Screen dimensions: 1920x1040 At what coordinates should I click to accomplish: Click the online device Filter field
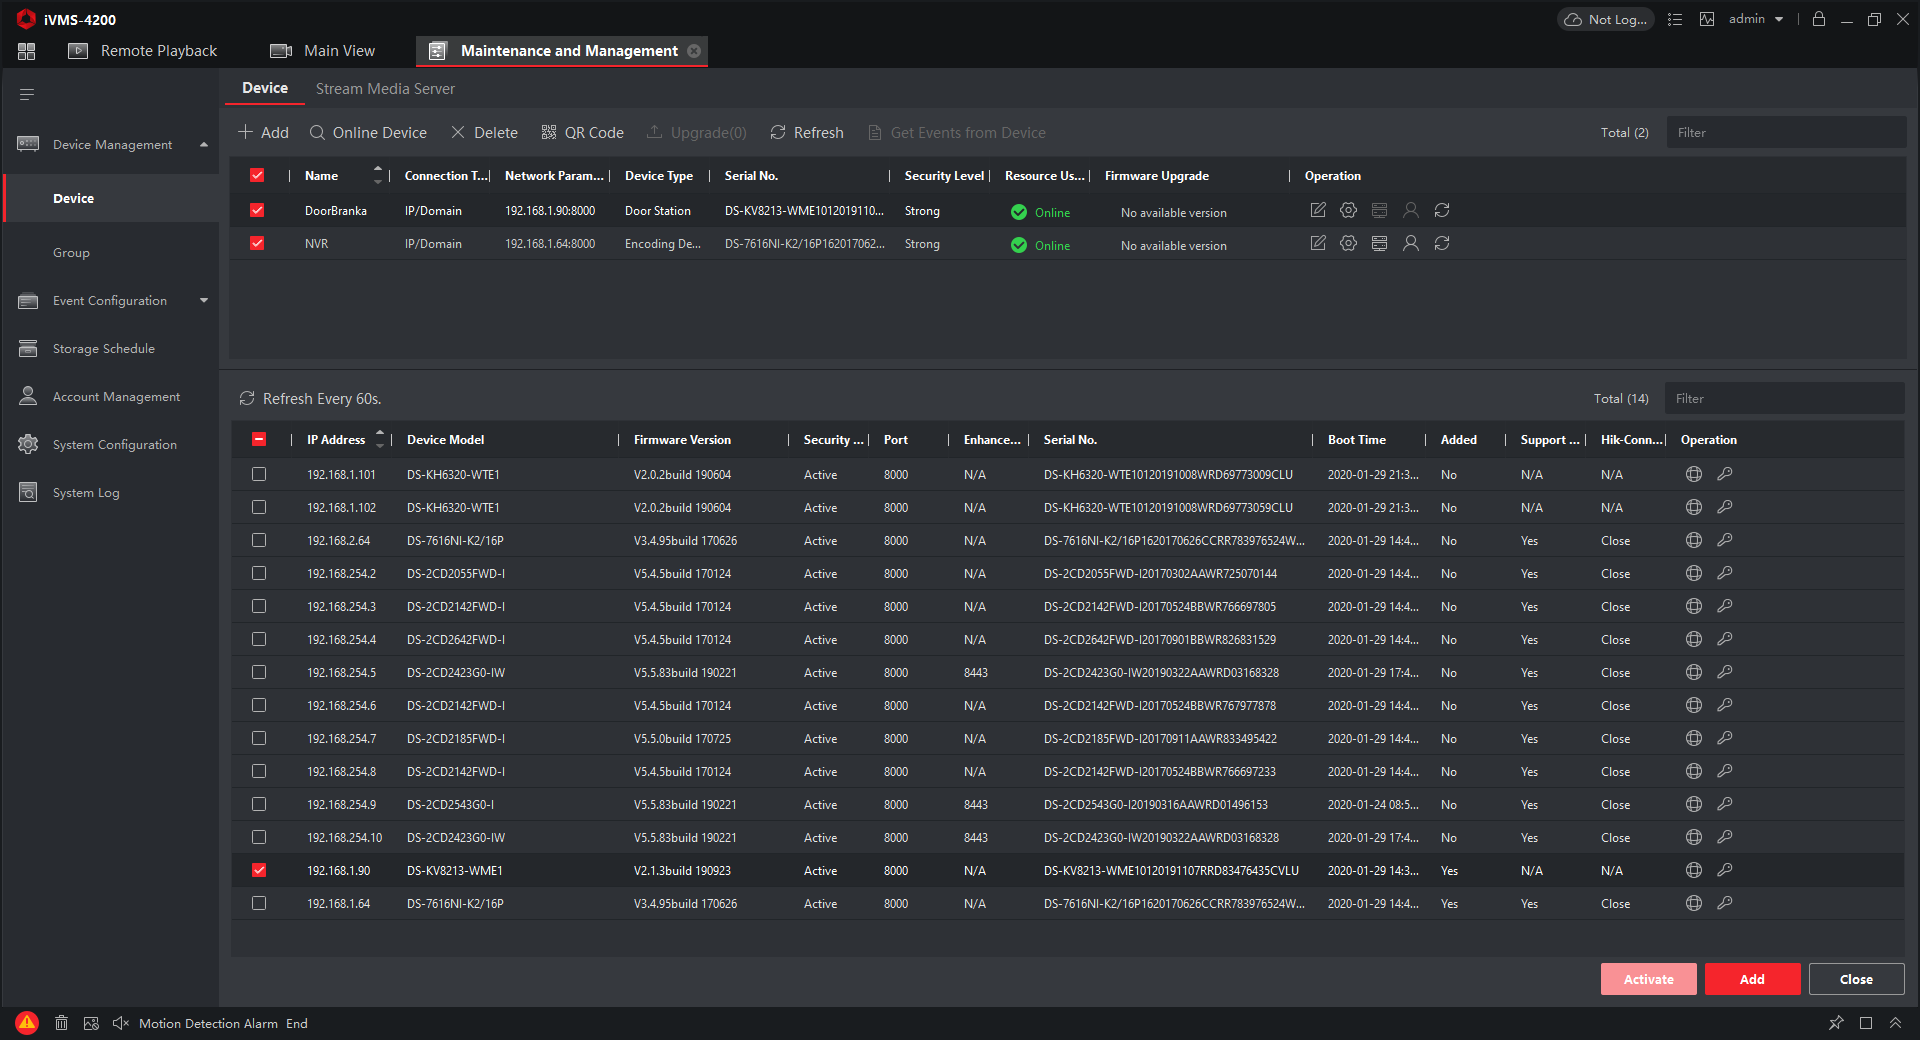[1784, 399]
